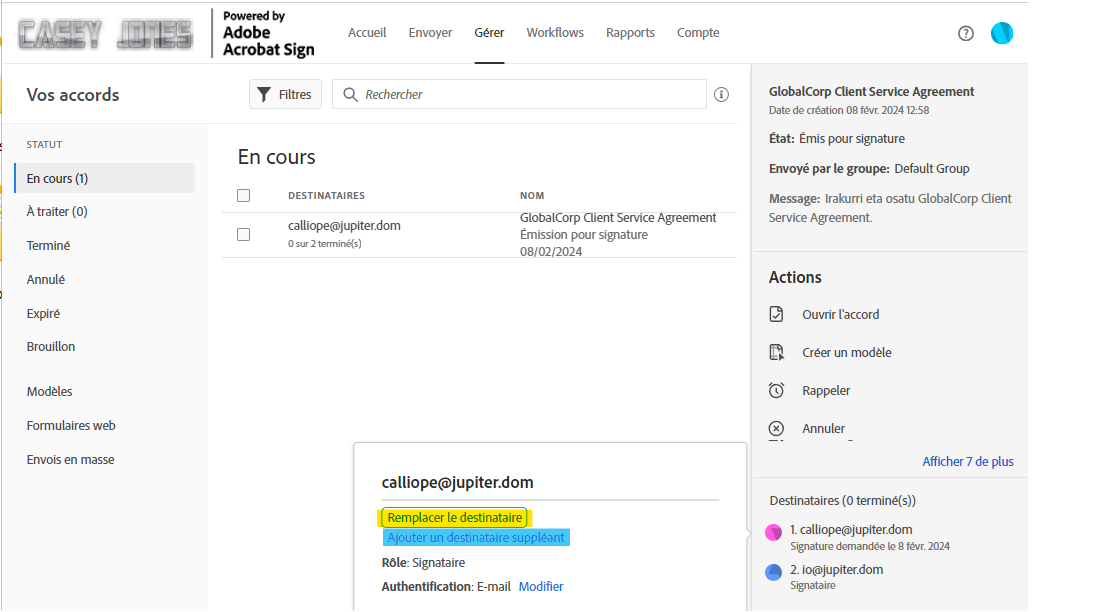Open the Workflows menu item
Viewport: 1096px width, 612px height.
(555, 32)
